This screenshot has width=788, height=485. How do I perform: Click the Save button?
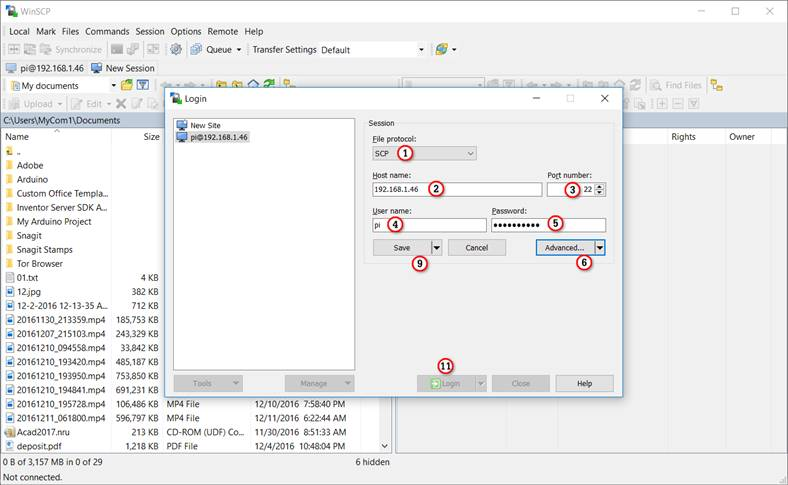pyautogui.click(x=402, y=248)
